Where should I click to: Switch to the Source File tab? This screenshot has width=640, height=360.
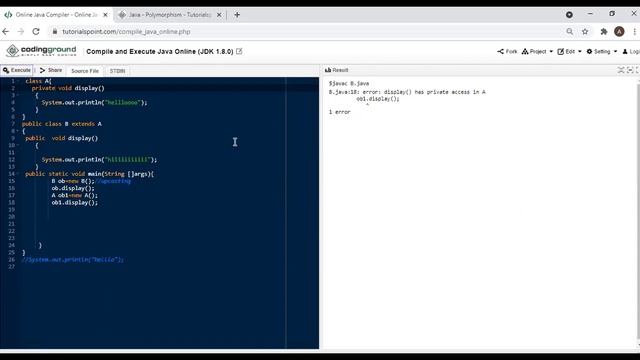85,71
